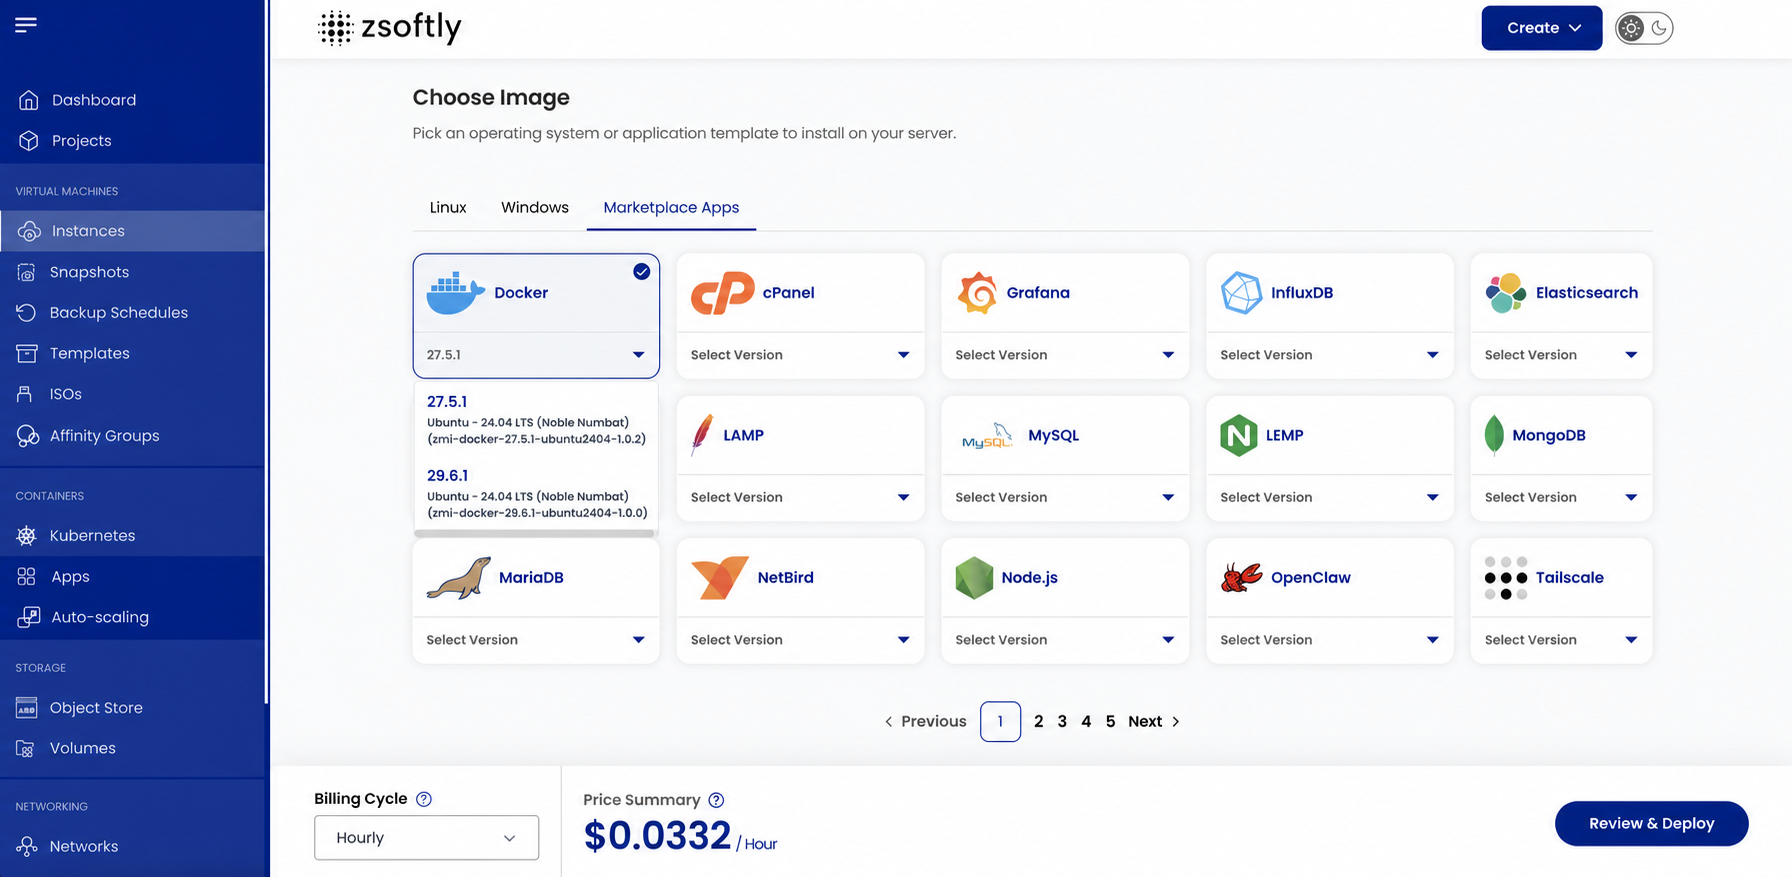1792x877 pixels.
Task: Select the MongoDB leaf logo
Action: 1494,435
